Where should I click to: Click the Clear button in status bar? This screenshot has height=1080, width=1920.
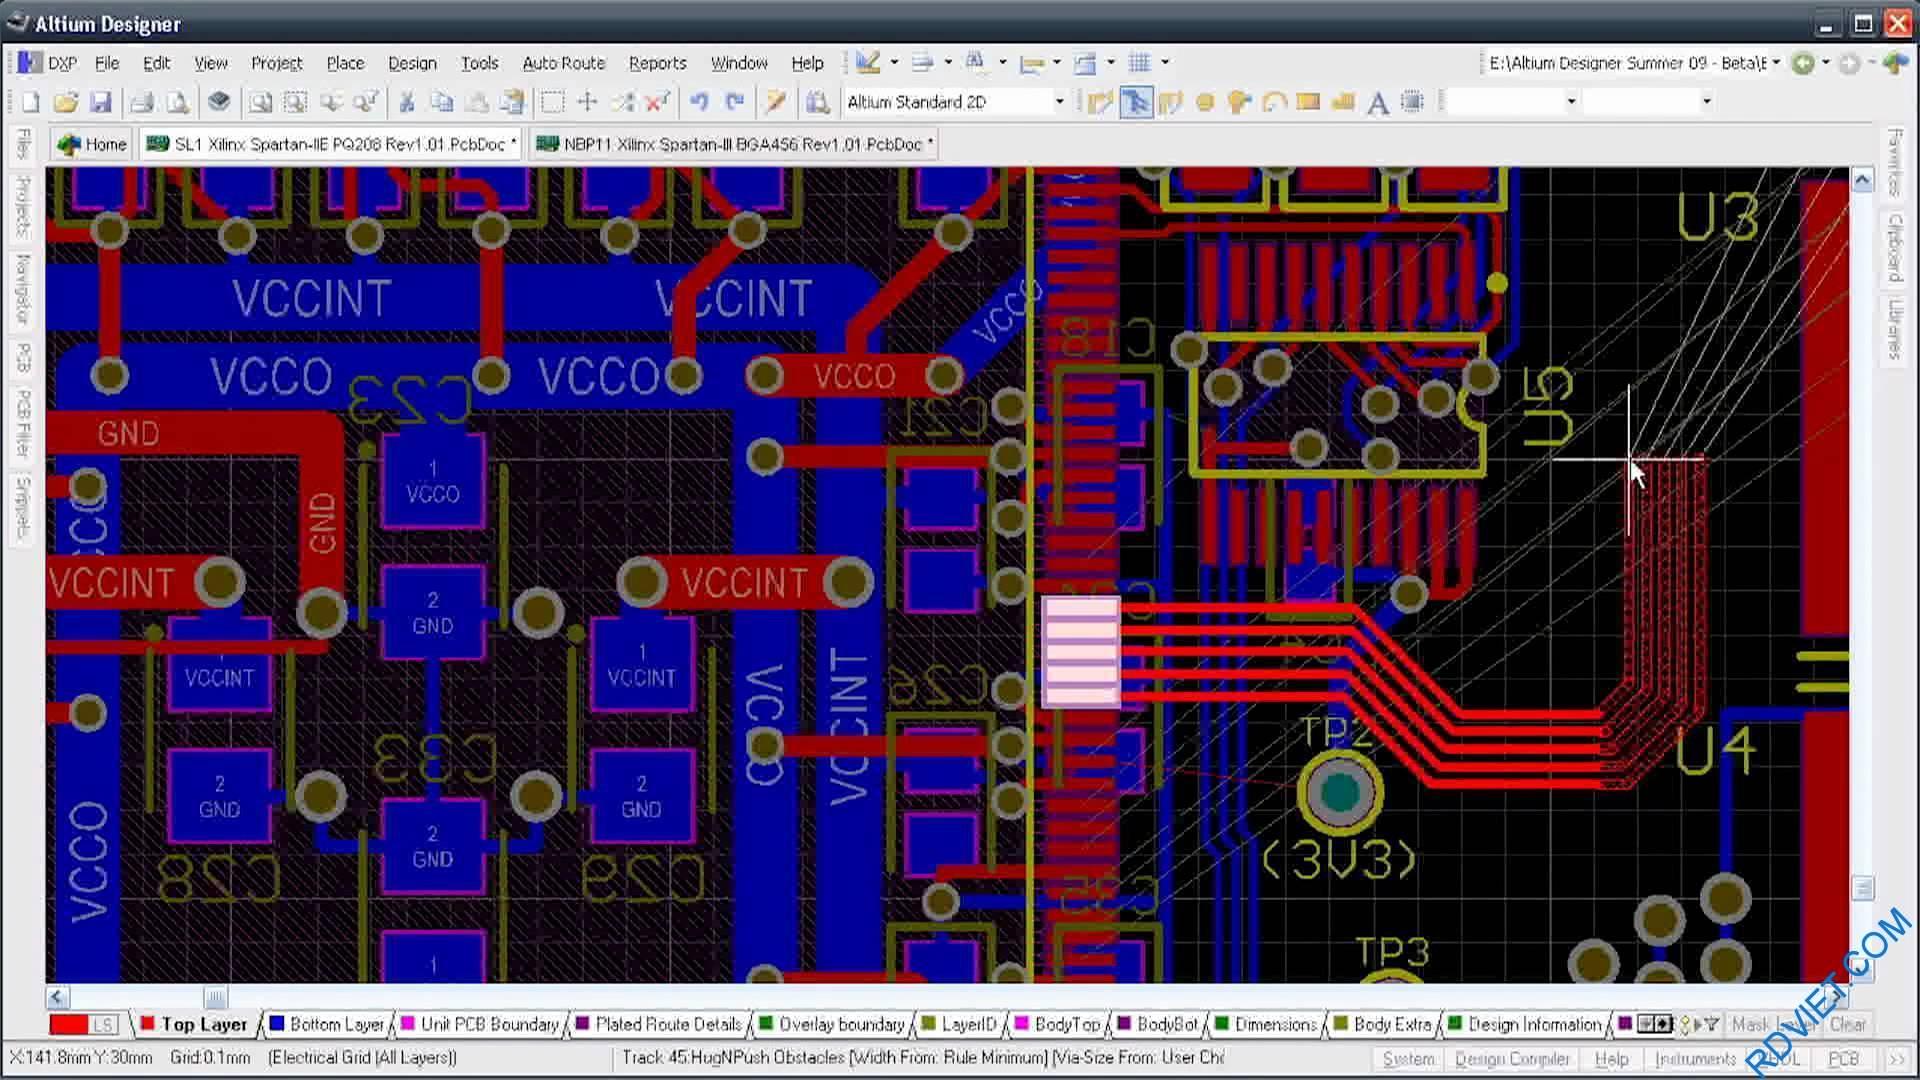pos(1847,1025)
